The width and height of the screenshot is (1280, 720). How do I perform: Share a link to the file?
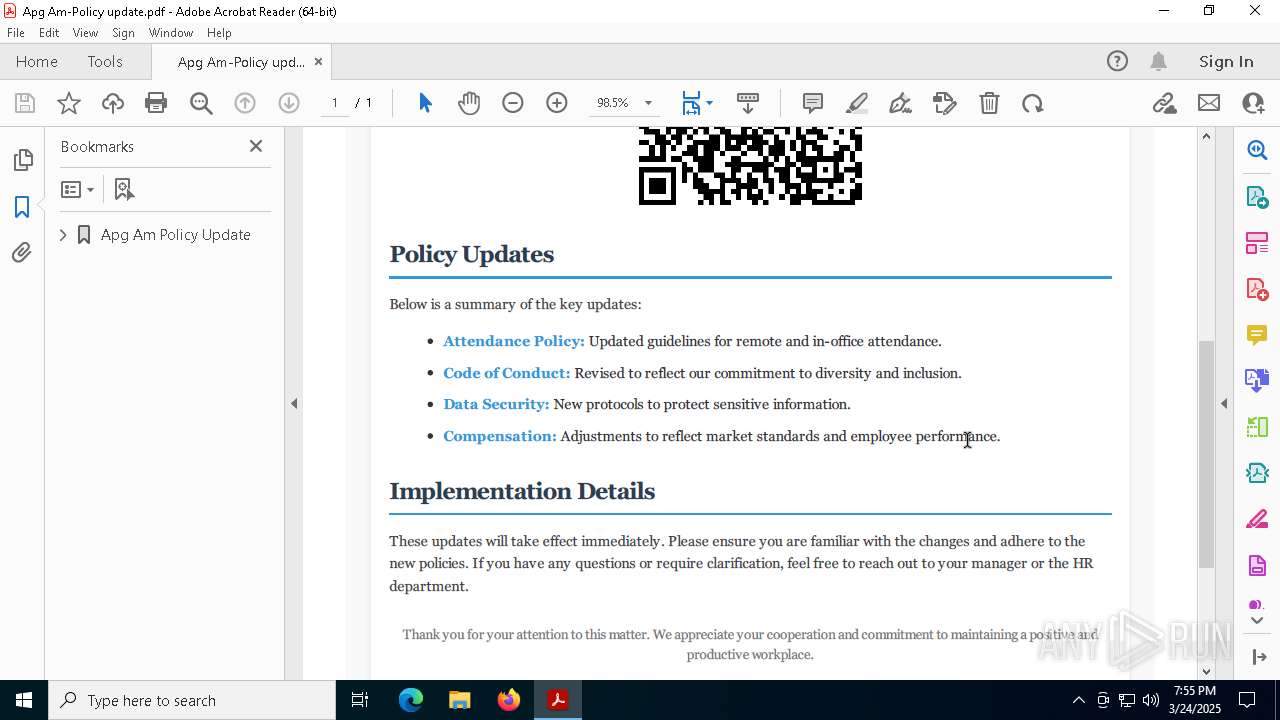click(x=1164, y=103)
